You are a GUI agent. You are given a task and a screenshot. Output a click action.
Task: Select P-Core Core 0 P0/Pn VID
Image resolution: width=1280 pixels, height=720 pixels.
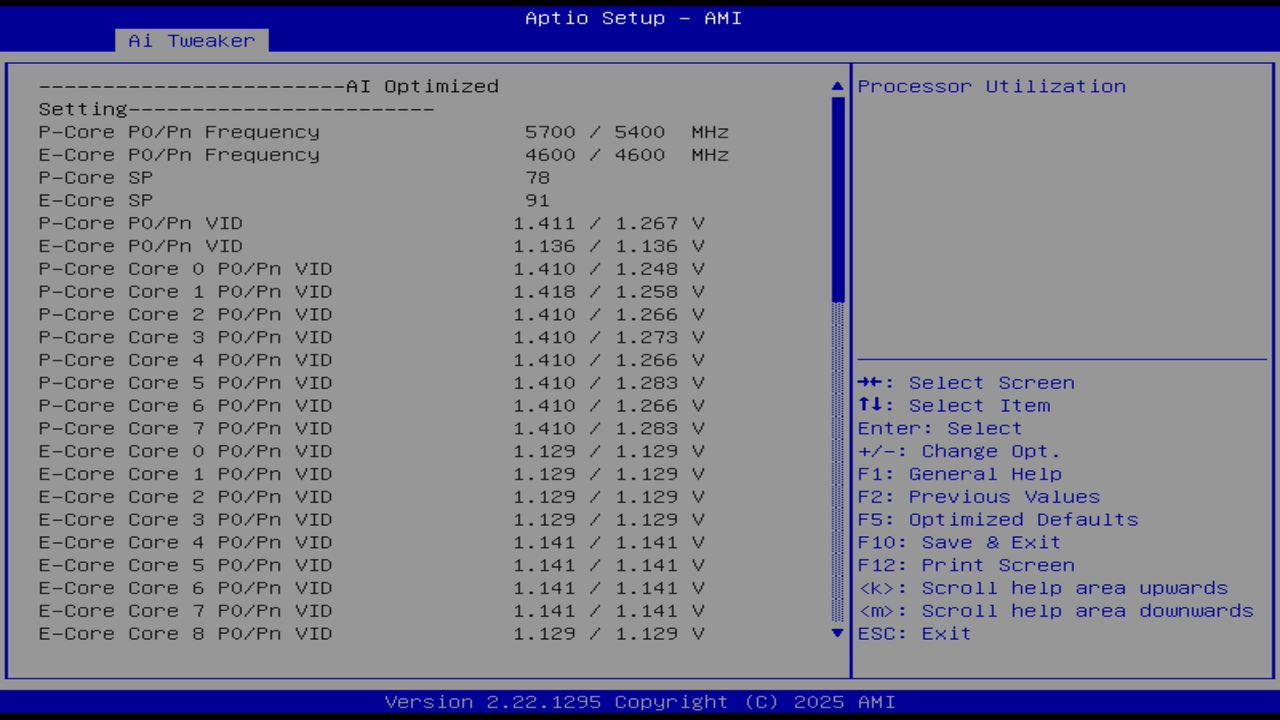click(185, 268)
